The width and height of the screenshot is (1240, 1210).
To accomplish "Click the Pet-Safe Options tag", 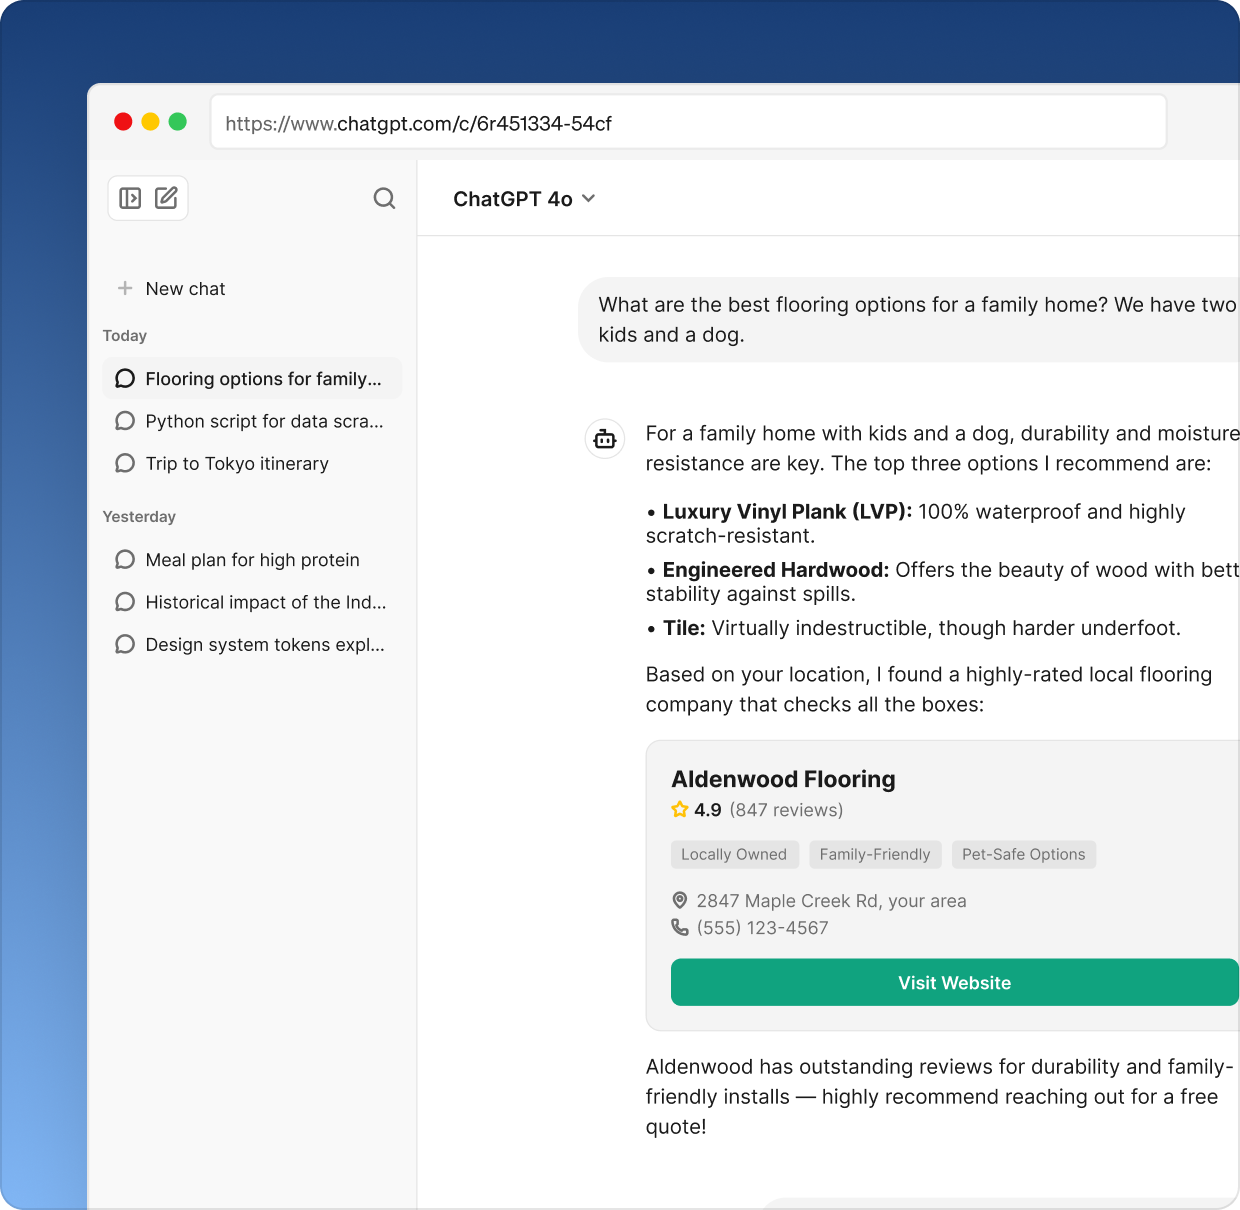I will pyautogui.click(x=1024, y=854).
